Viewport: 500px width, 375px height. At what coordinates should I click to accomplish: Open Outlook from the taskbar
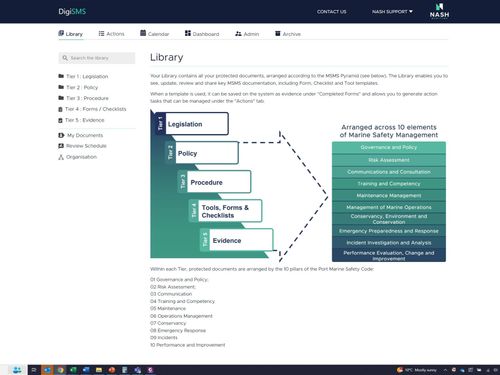(47, 370)
